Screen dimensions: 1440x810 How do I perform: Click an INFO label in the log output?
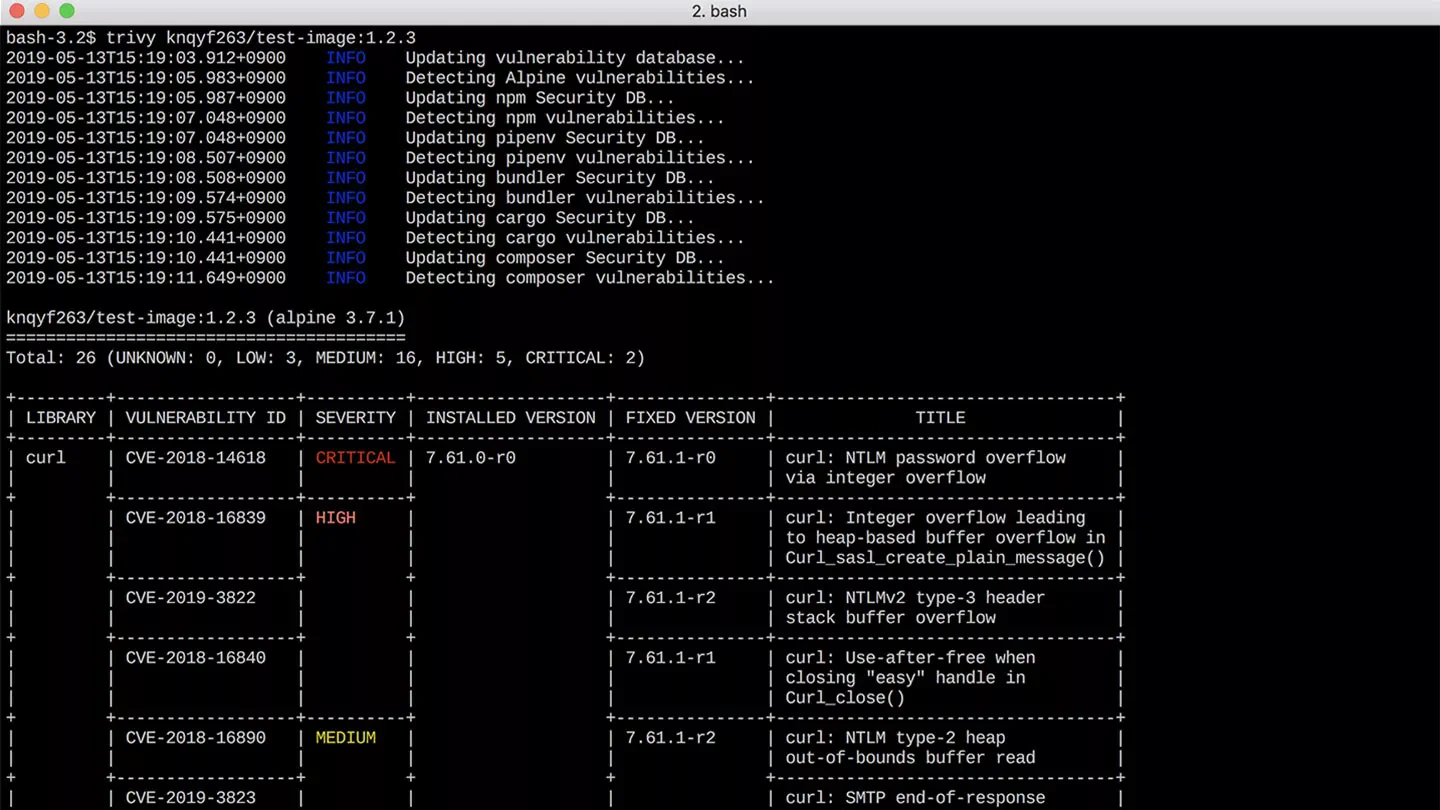(x=345, y=57)
